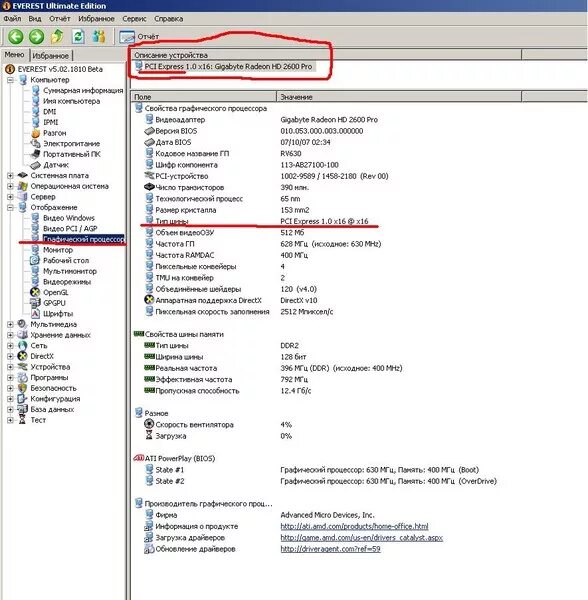Viewport: 588px width, 600px height.
Task: Click the Программы tree icon
Action: (23, 378)
